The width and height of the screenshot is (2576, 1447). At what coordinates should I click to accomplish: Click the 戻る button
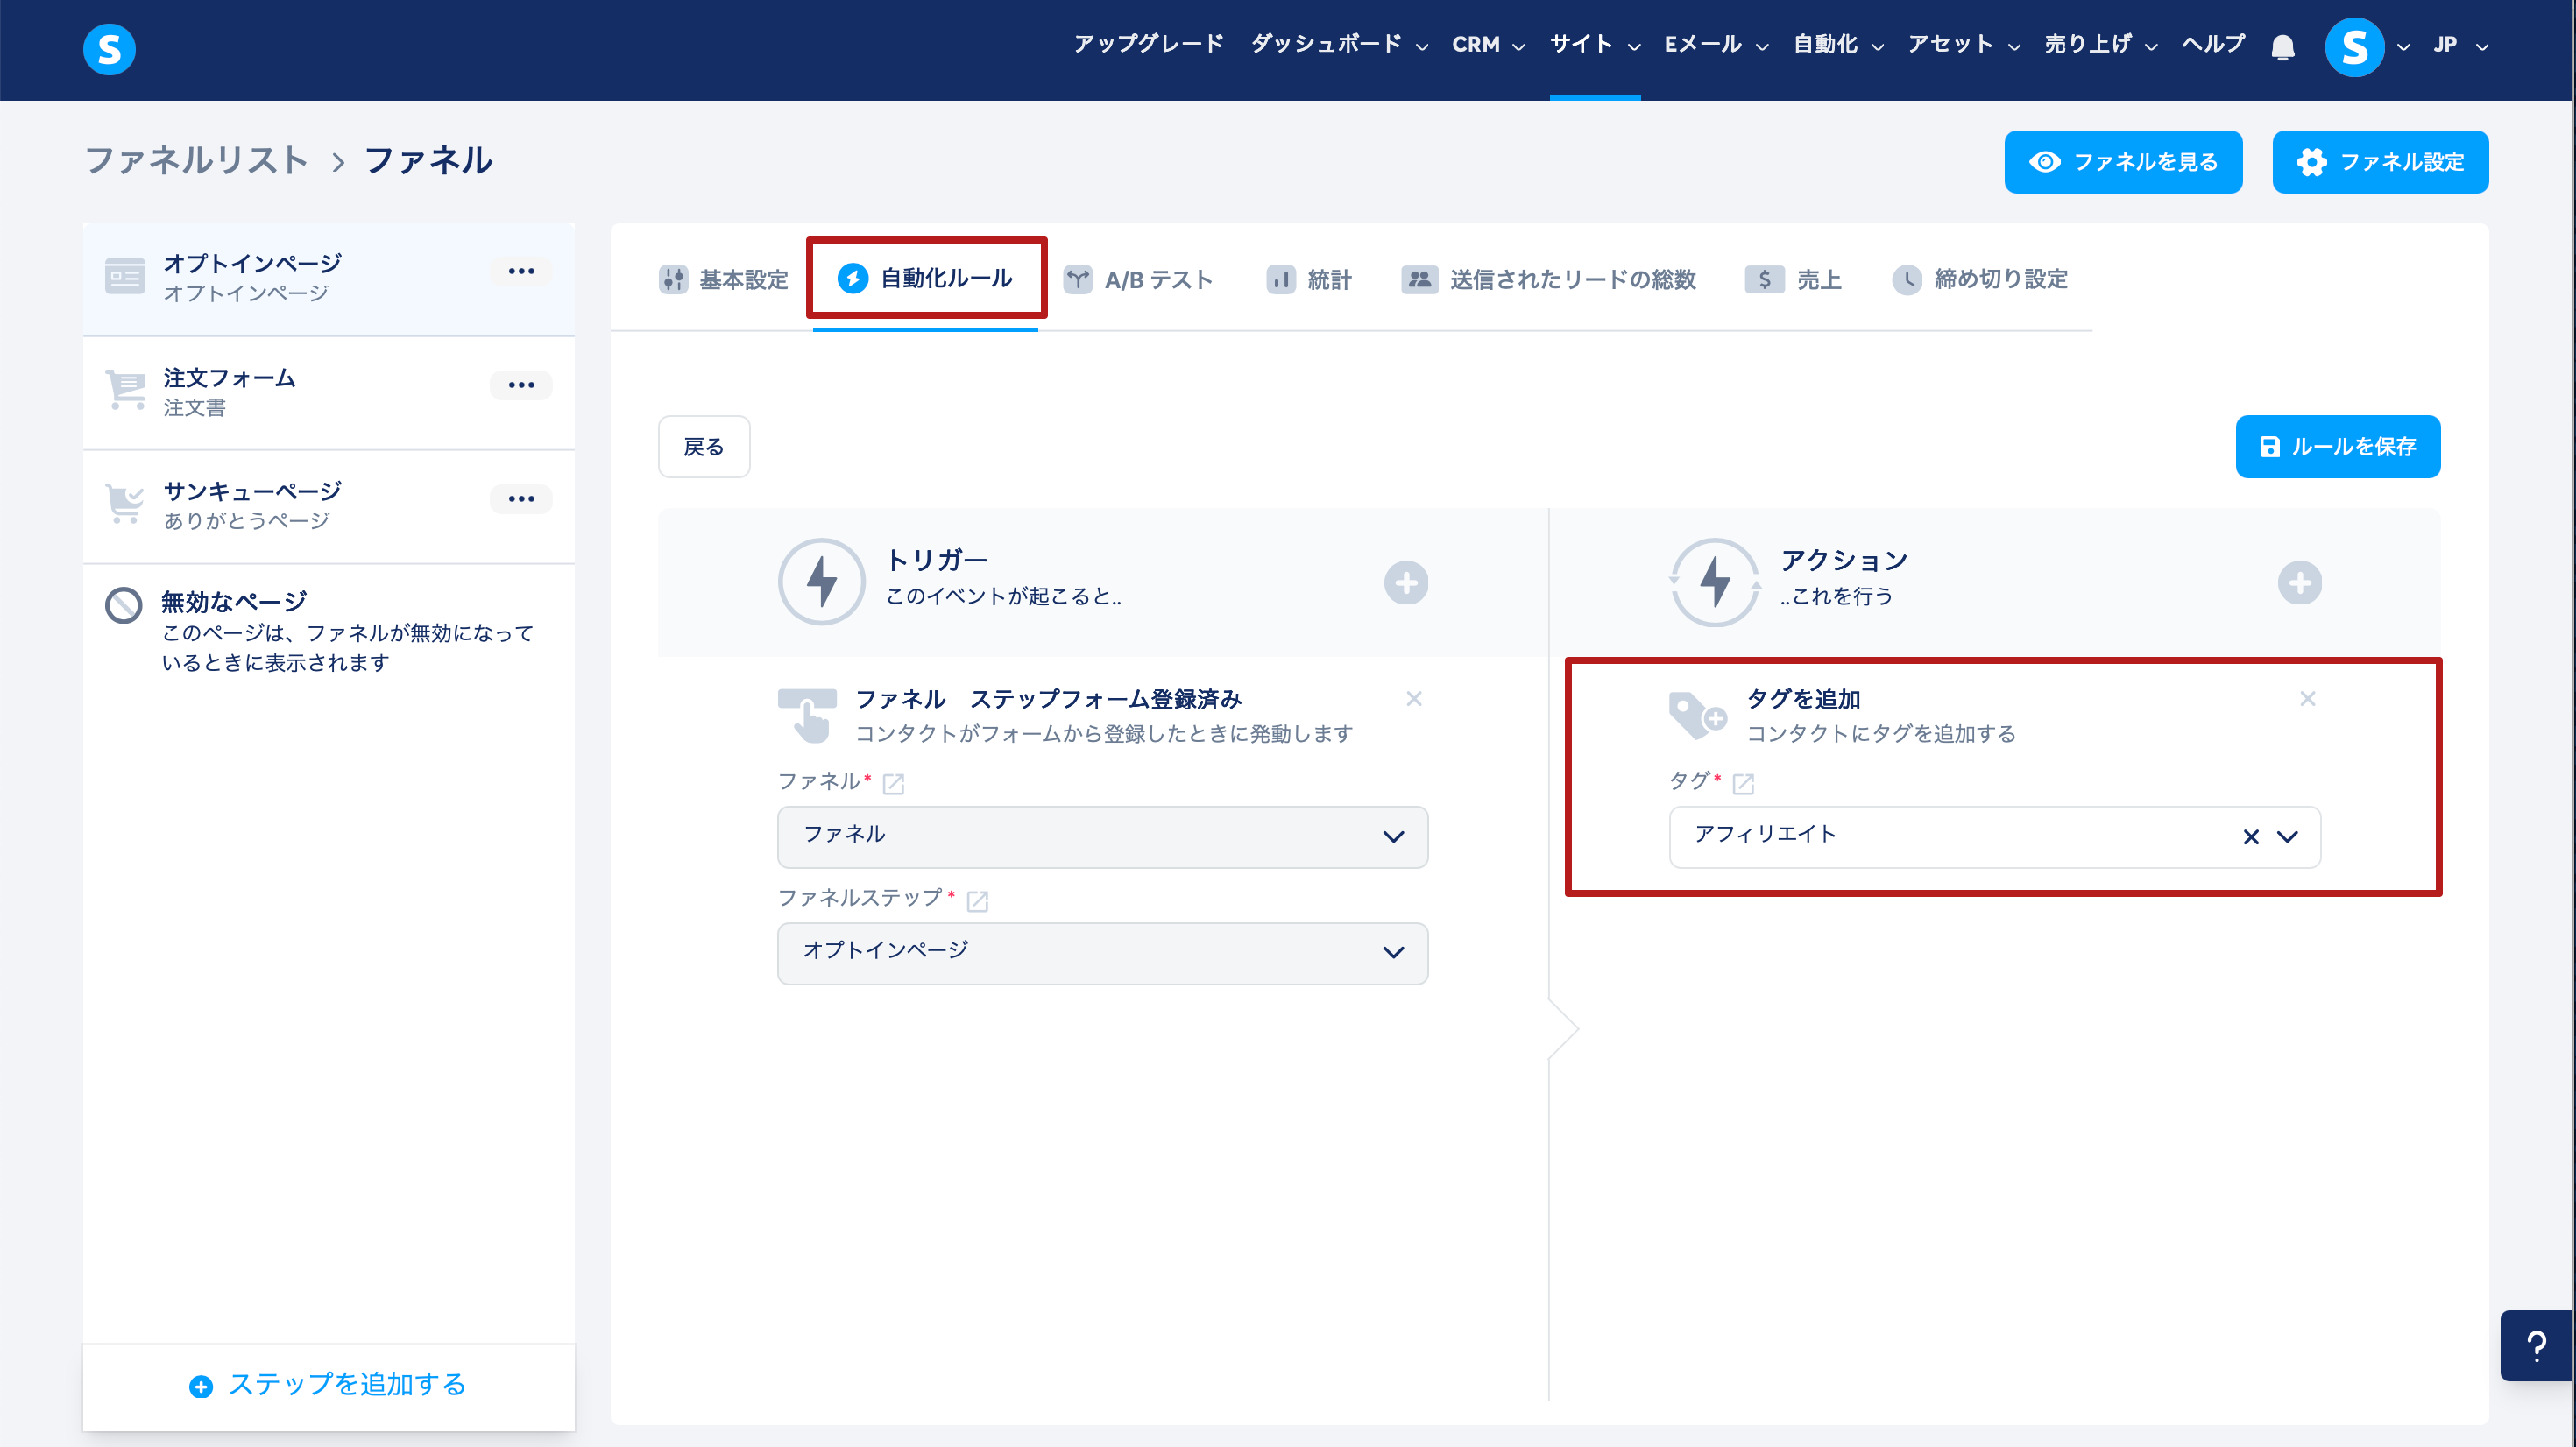point(703,447)
